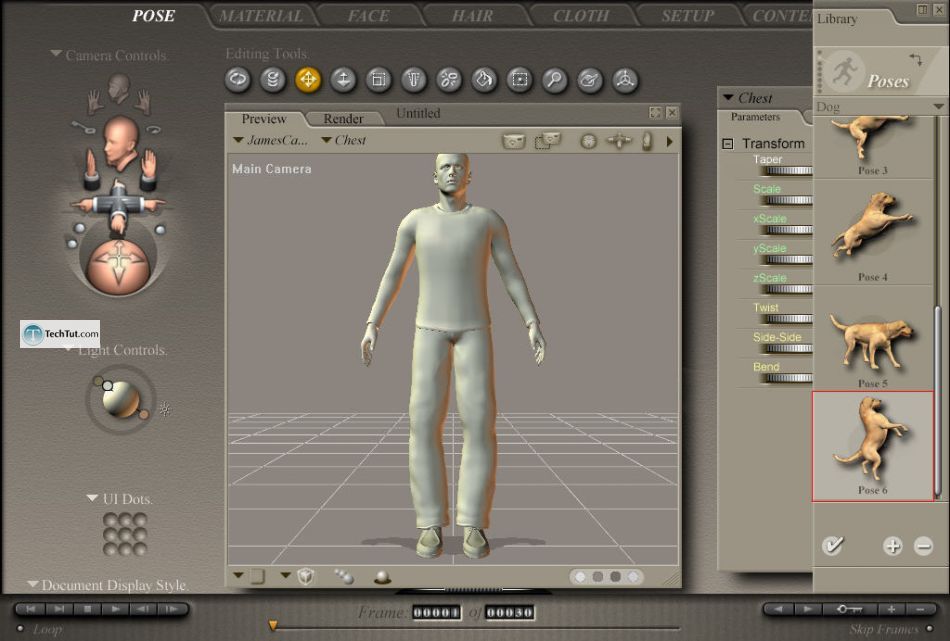950x641 pixels.
Task: Switch to the MATERIAL room tab
Action: 261,16
